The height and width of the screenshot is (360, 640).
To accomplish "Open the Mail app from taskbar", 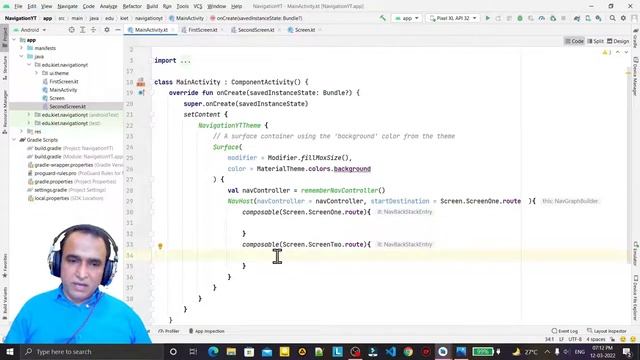I will [267, 351].
